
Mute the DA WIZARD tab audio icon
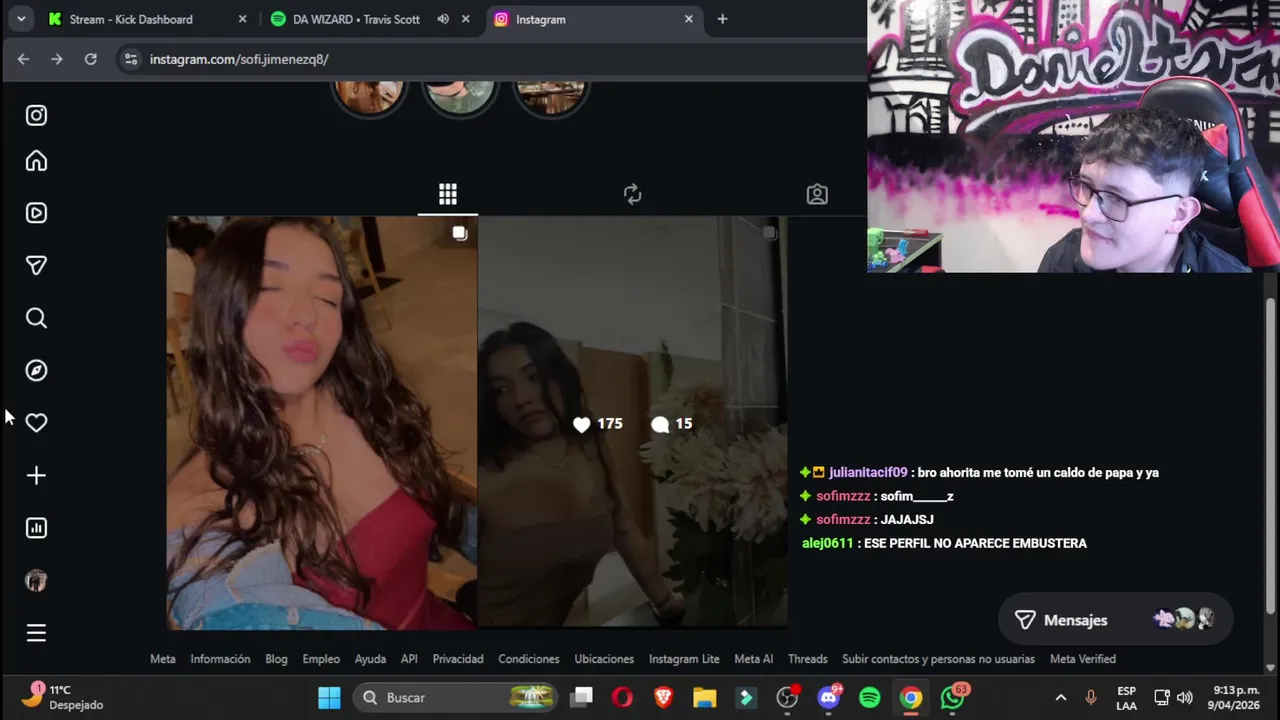(443, 19)
